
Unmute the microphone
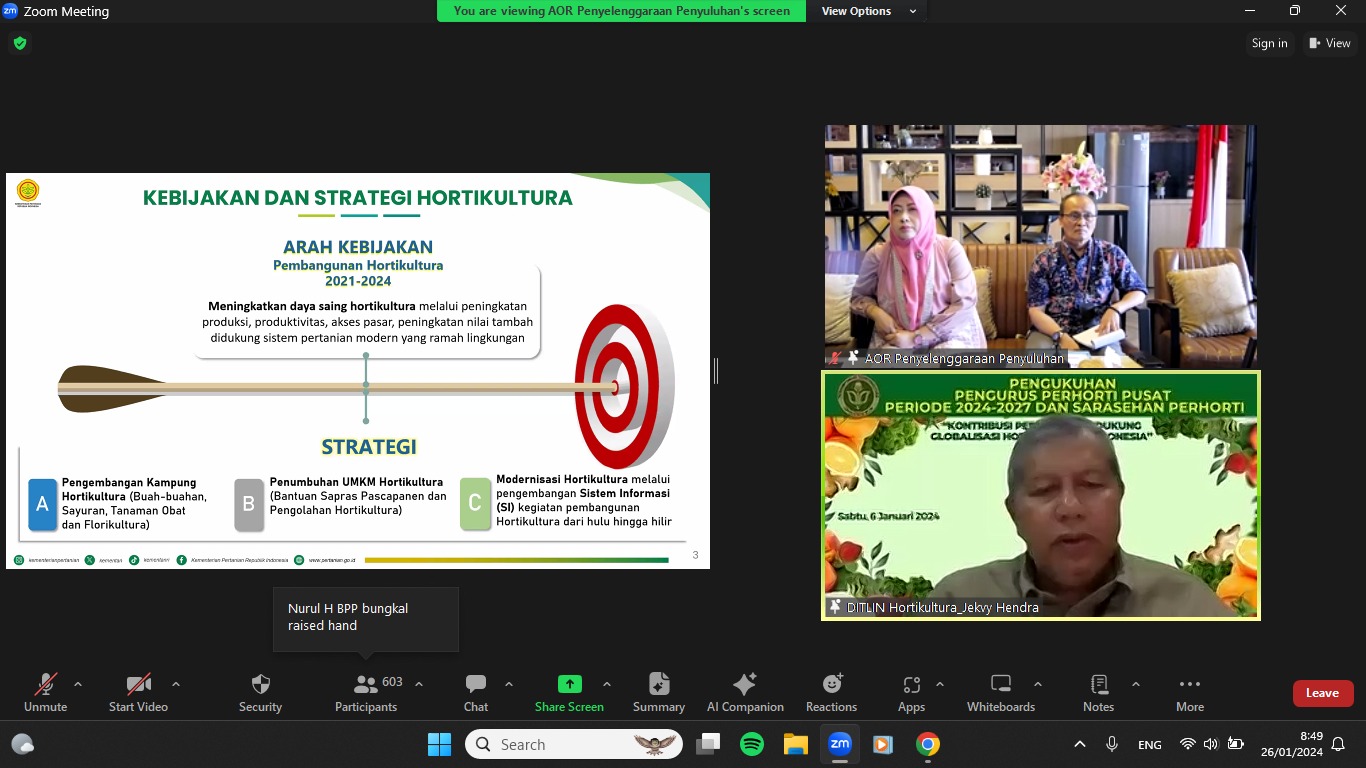[x=45, y=692]
